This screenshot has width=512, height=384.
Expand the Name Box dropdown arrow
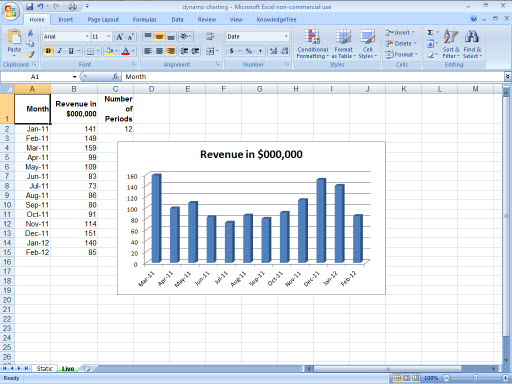[74, 77]
